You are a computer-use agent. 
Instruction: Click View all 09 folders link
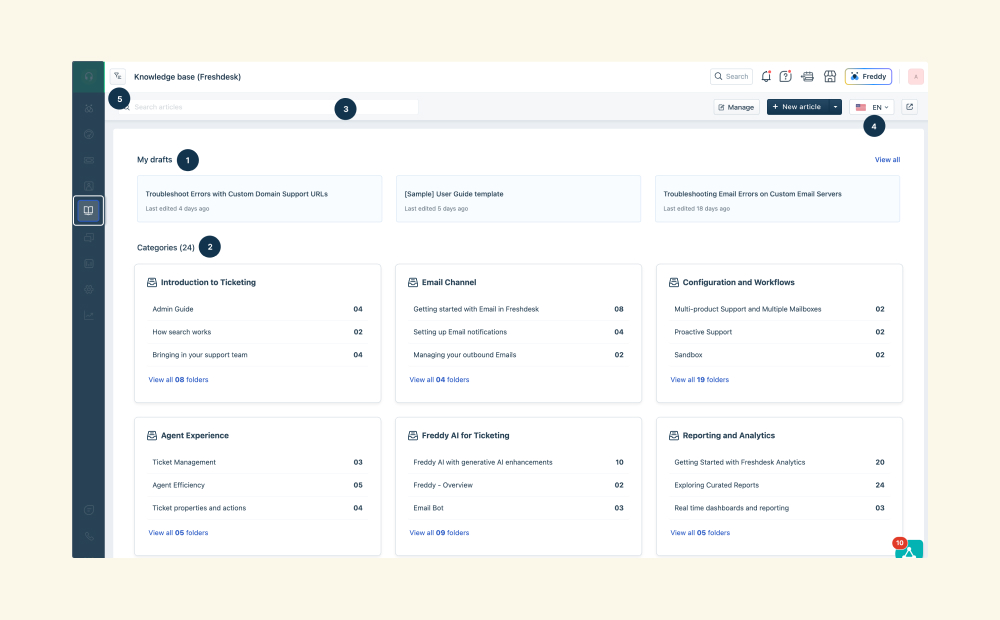point(439,533)
